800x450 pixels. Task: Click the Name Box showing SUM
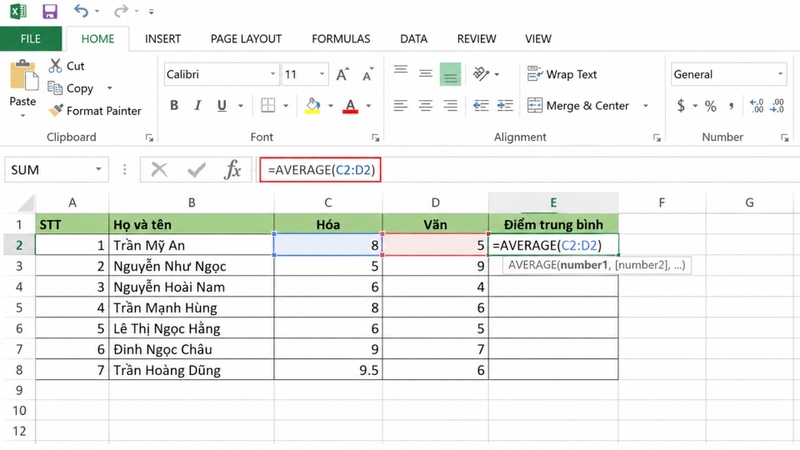tap(56, 170)
